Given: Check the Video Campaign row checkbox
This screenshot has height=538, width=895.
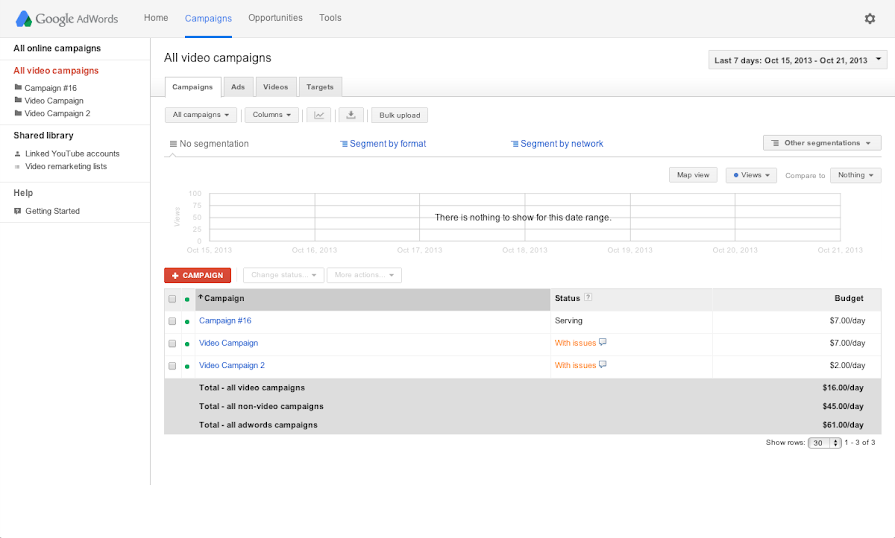Looking at the screenshot, I should click(x=172, y=343).
